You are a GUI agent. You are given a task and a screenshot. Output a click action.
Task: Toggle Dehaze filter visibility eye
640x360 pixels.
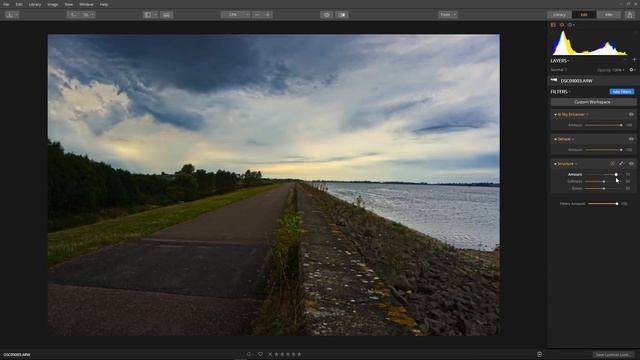pyautogui.click(x=631, y=139)
